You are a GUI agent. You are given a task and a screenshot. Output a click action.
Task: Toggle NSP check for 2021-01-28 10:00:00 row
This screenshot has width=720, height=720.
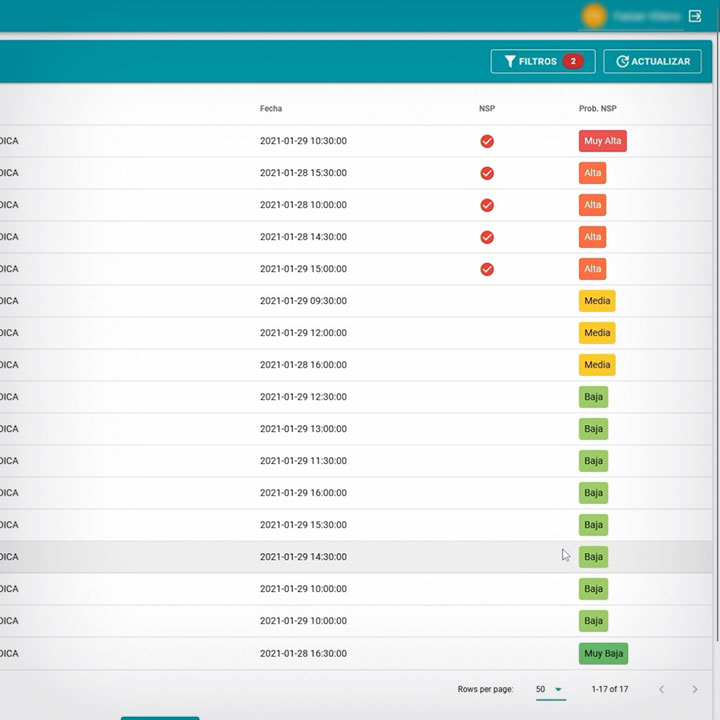click(487, 205)
